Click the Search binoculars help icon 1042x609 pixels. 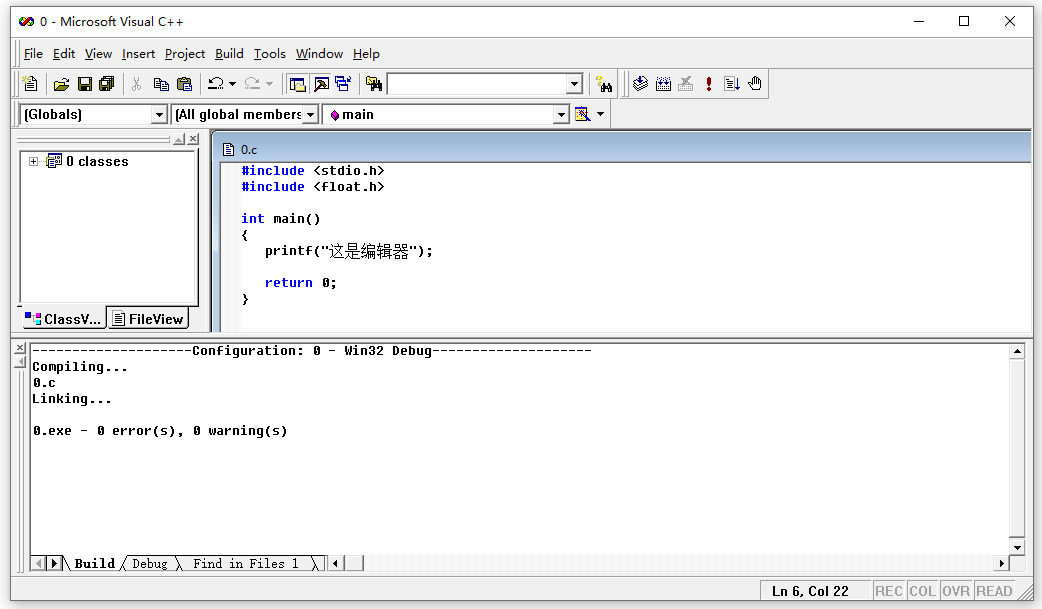604,84
